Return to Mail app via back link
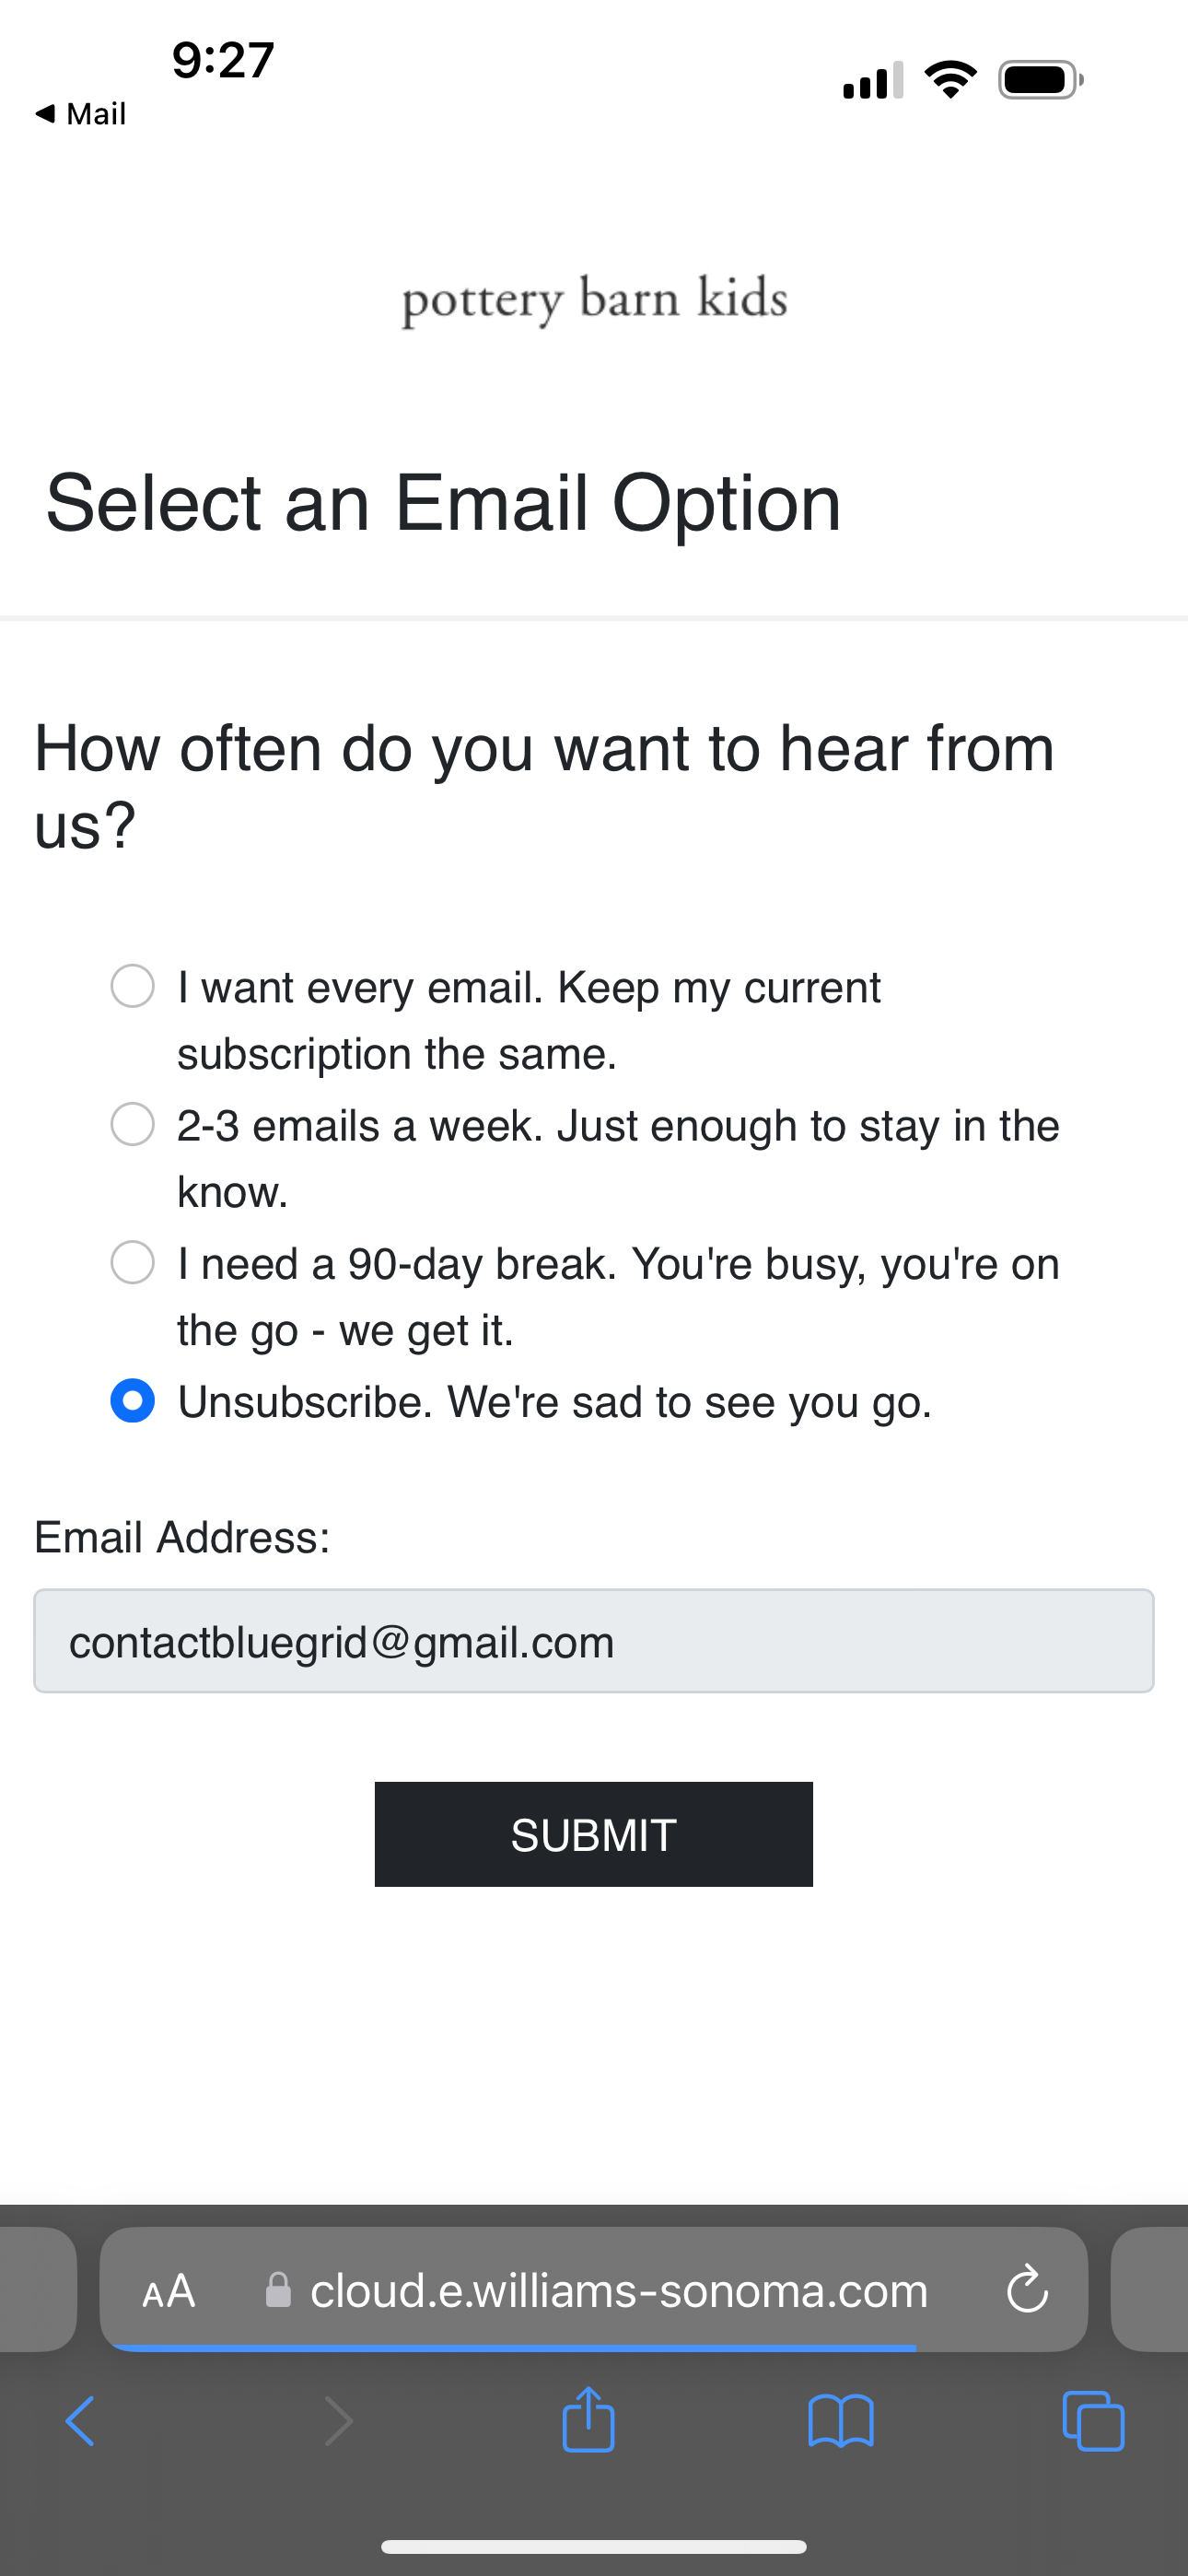Image resolution: width=1188 pixels, height=2576 pixels. (80, 114)
